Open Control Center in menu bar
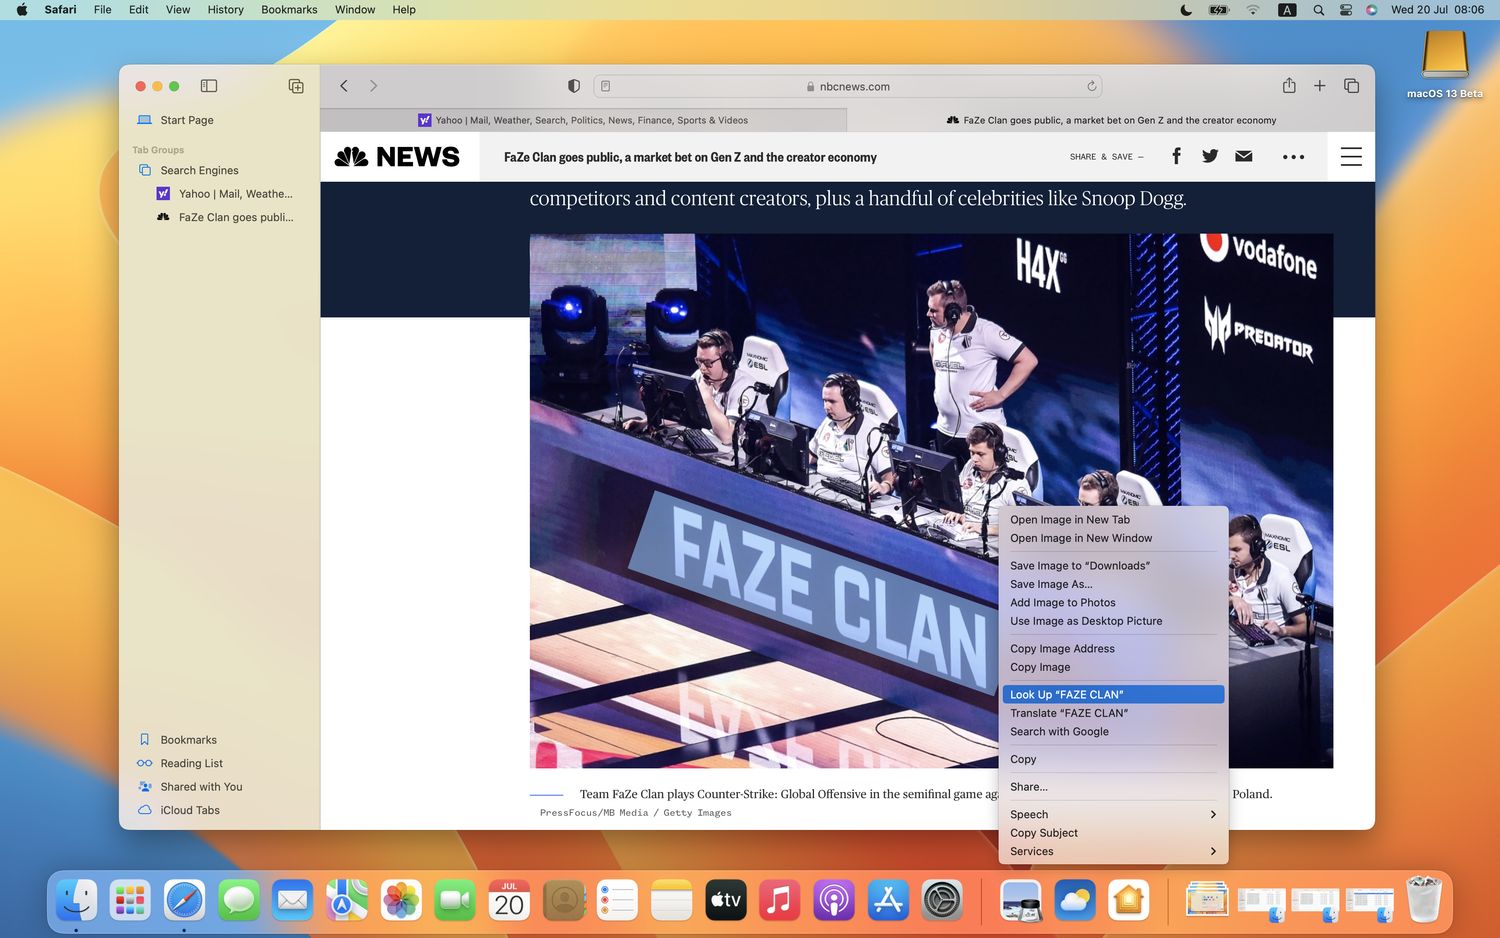Viewport: 1500px width, 938px height. [1346, 10]
